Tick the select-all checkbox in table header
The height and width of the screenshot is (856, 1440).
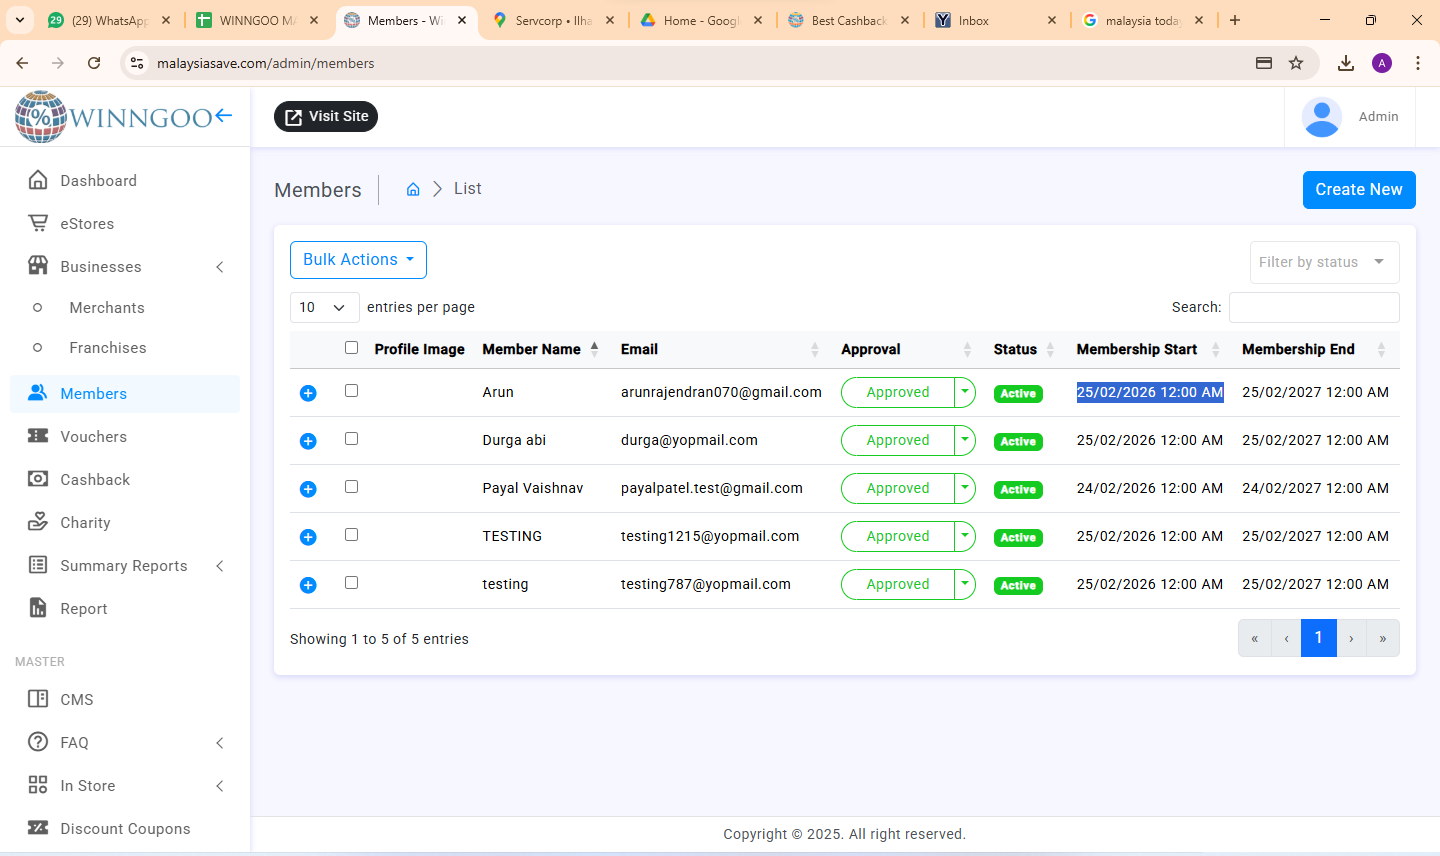click(351, 348)
